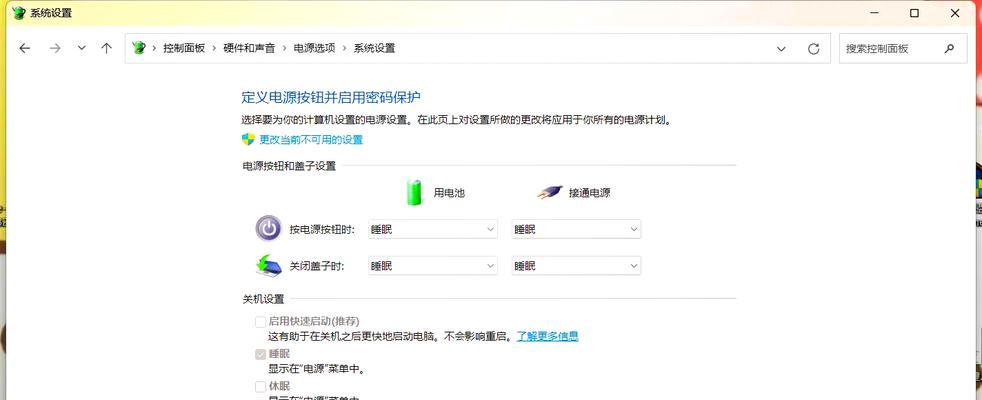Click the 系统设置 title bar icon
The height and width of the screenshot is (400, 982).
coord(19,13)
